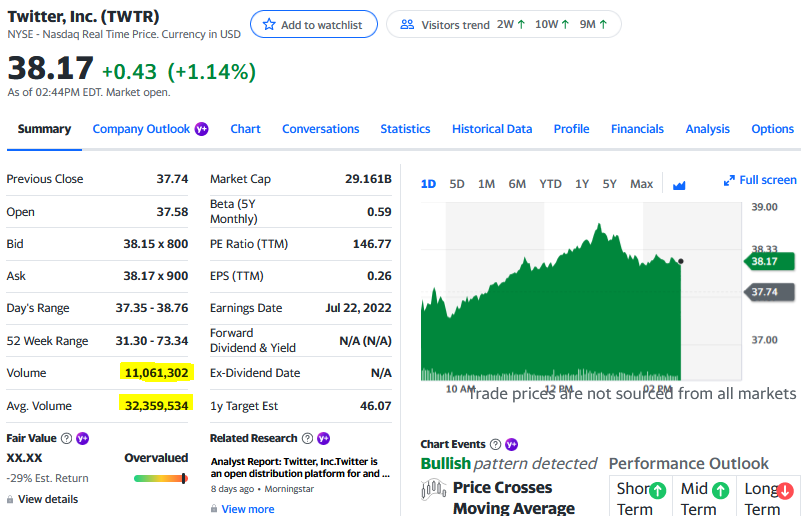Select the 5D chart range
Image resolution: width=801 pixels, height=516 pixels.
coord(457,184)
